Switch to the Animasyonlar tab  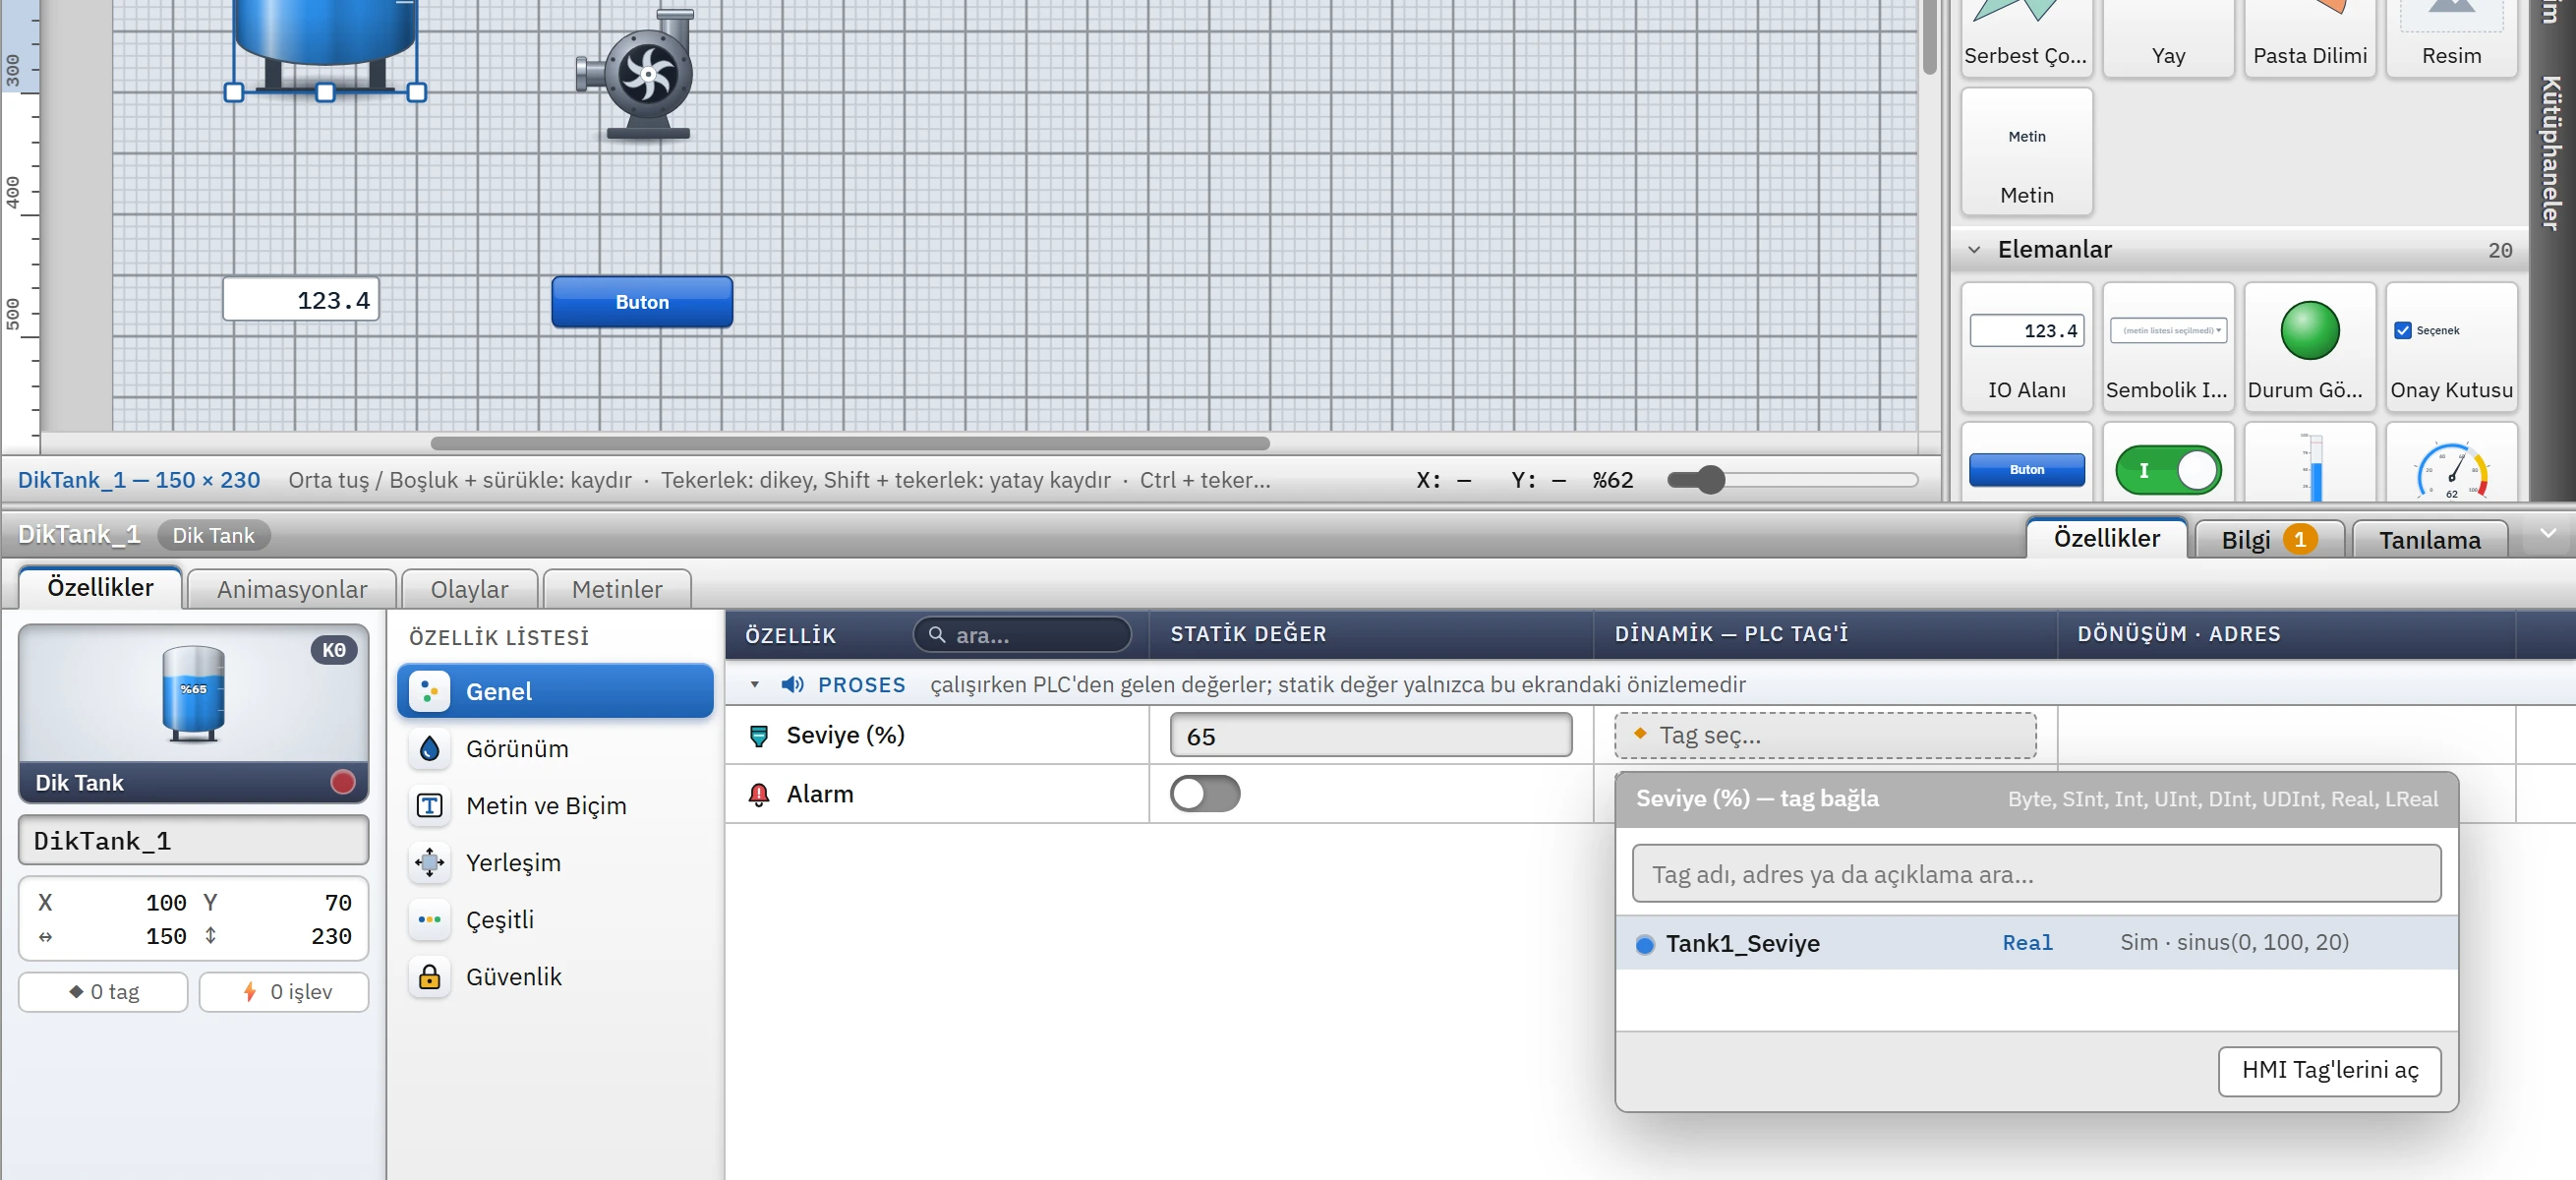292,589
